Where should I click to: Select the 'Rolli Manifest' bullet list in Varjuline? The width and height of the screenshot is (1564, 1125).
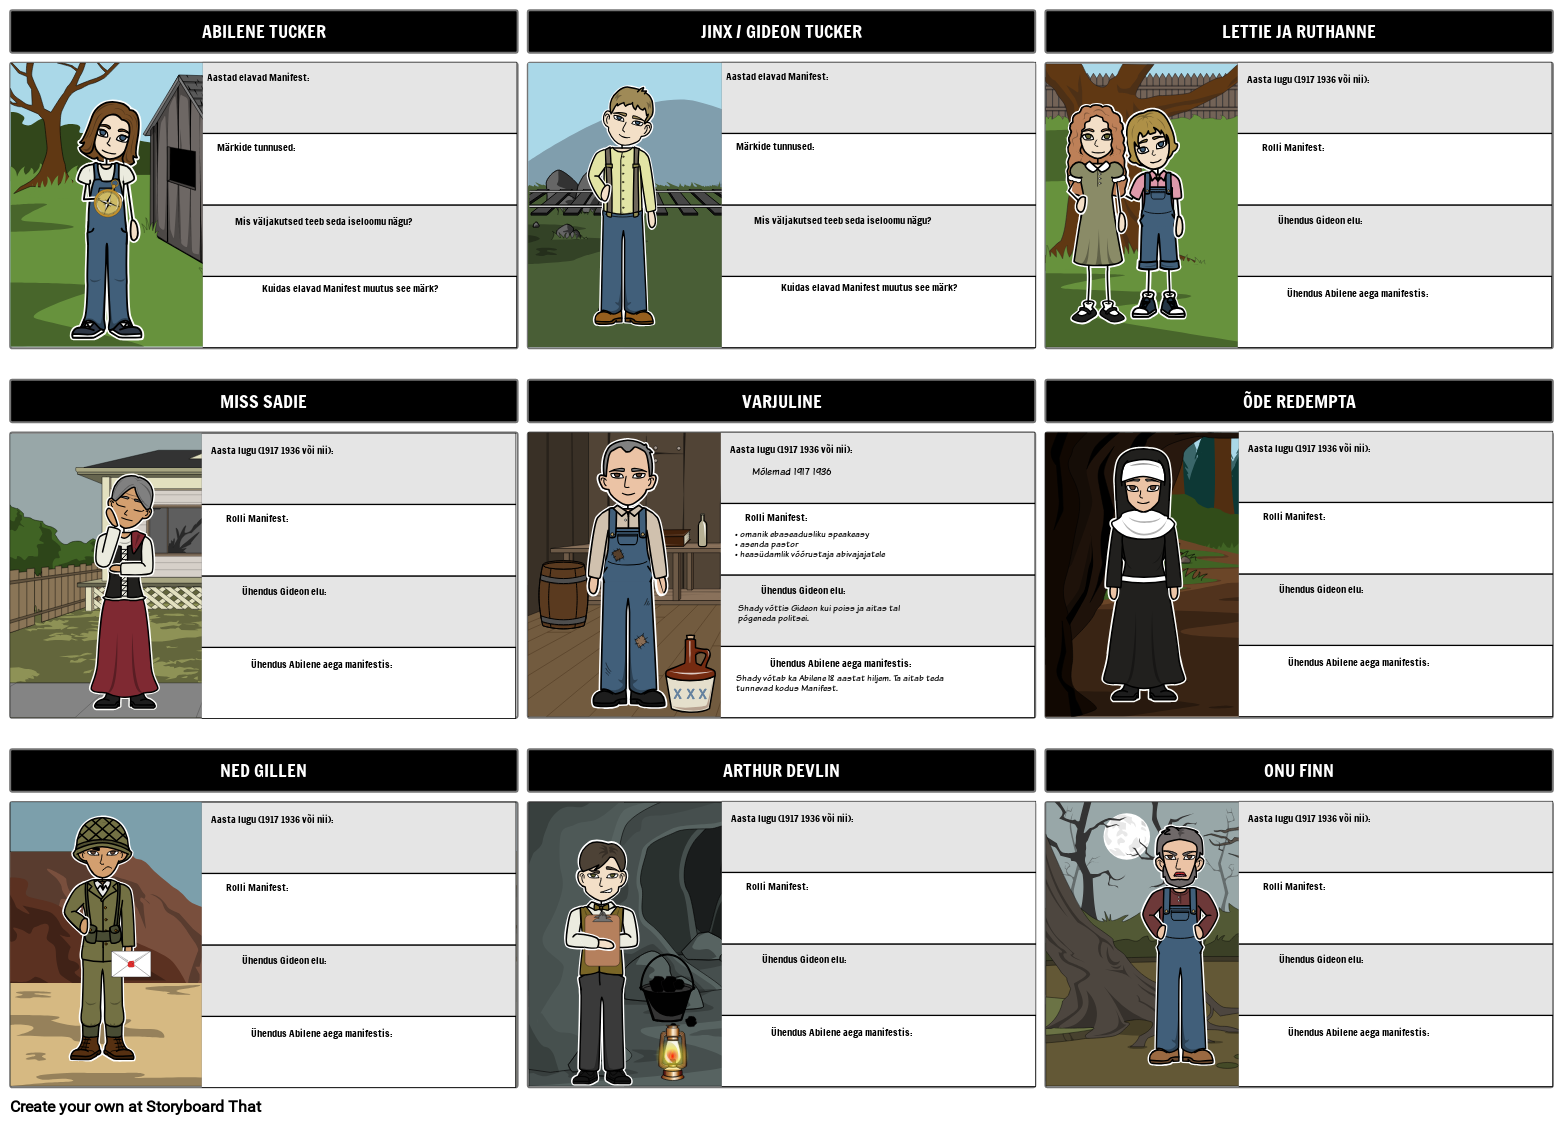click(810, 543)
